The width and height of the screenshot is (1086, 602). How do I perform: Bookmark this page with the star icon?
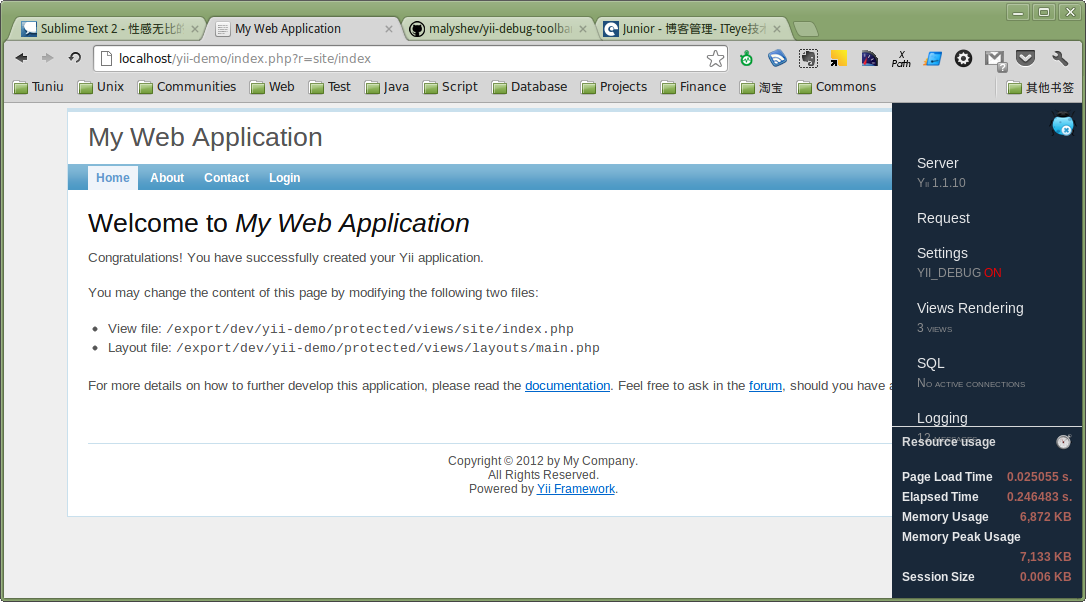pyautogui.click(x=715, y=58)
